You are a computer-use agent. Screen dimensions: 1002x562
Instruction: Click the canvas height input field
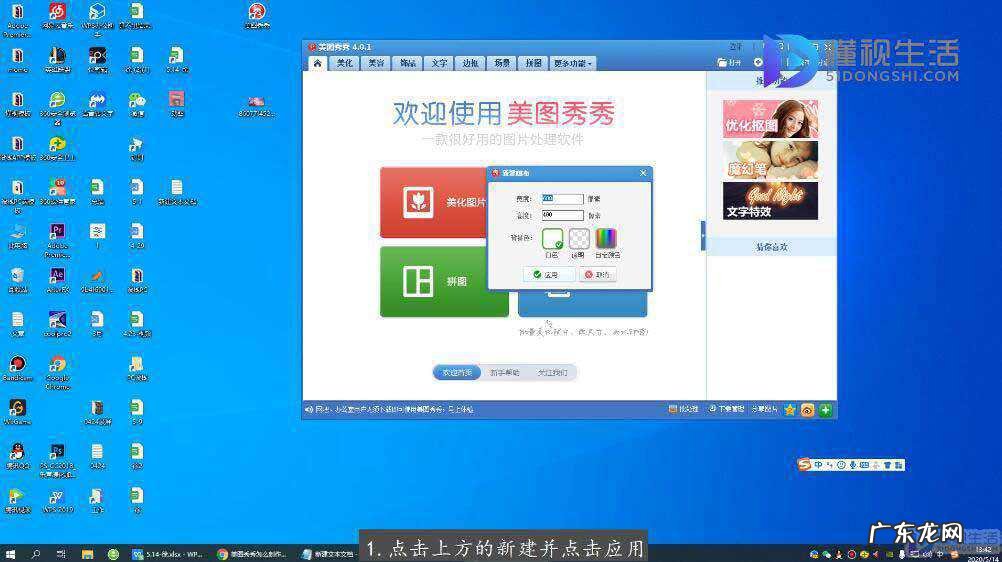click(x=562, y=215)
